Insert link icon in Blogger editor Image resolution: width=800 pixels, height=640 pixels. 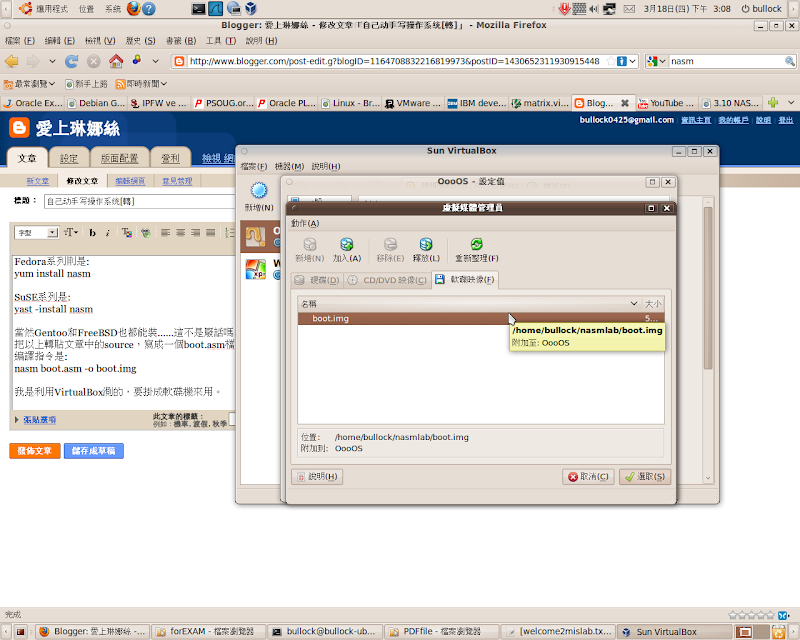tap(145, 233)
